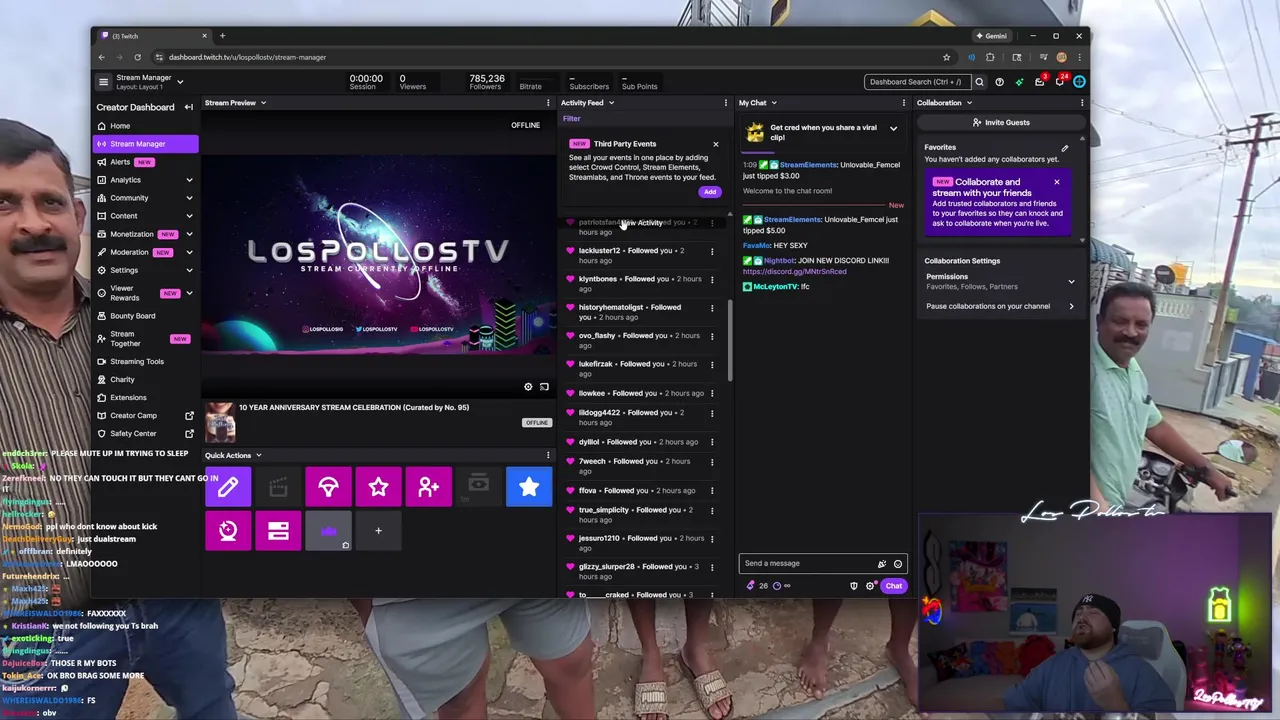Click the Raid Channel parachute quick action
Image resolution: width=1280 pixels, height=720 pixels.
click(328, 487)
